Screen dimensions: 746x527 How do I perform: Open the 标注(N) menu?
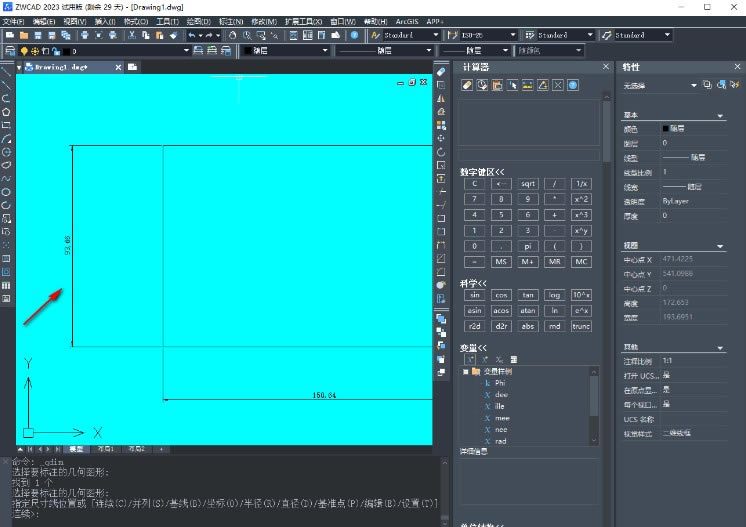[x=231, y=21]
